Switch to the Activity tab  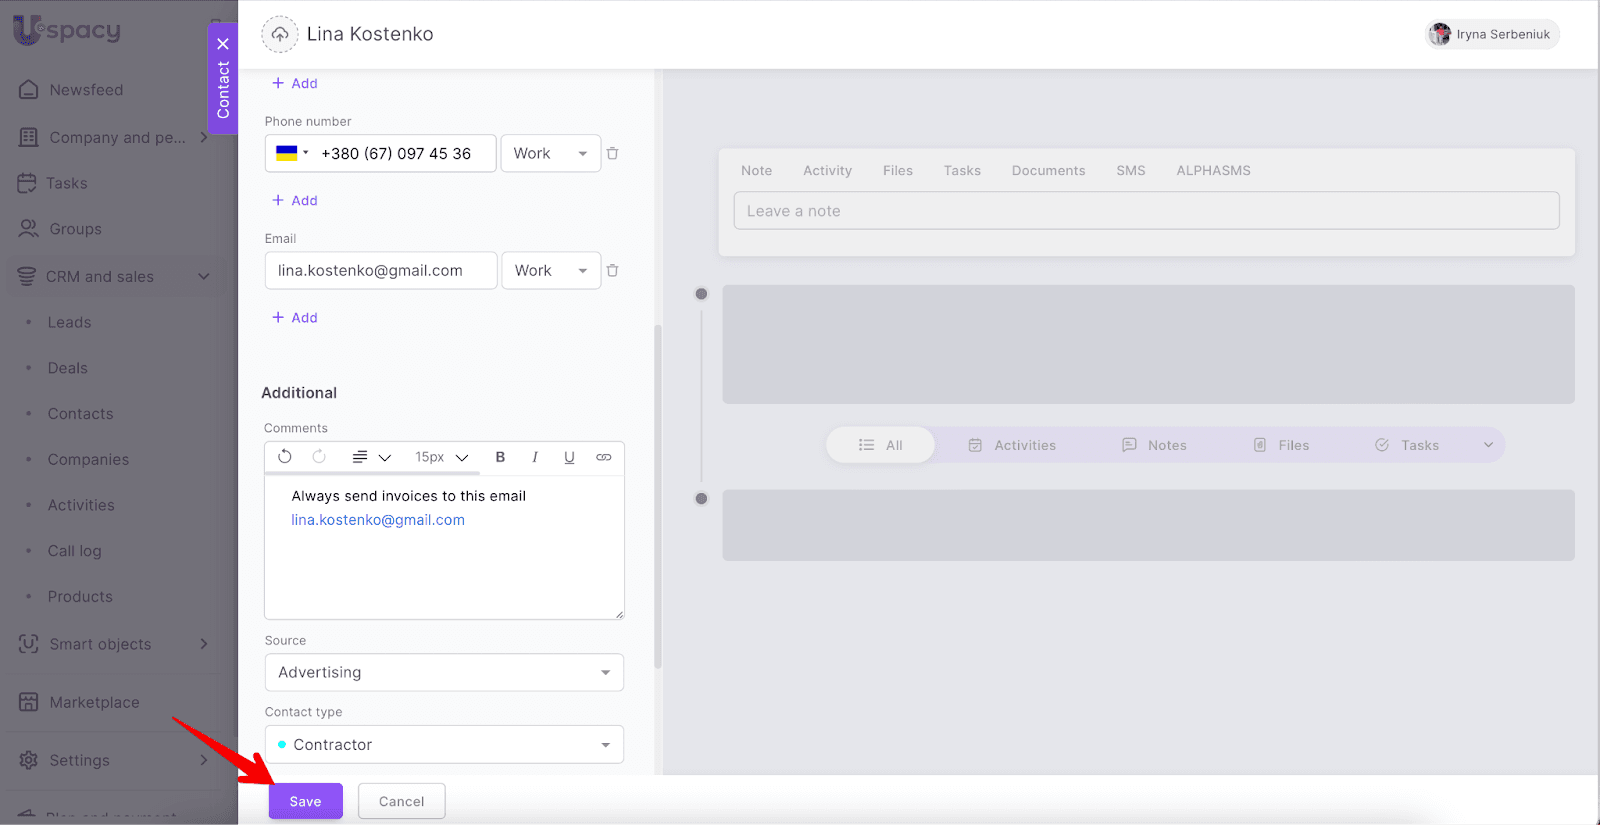pos(827,171)
